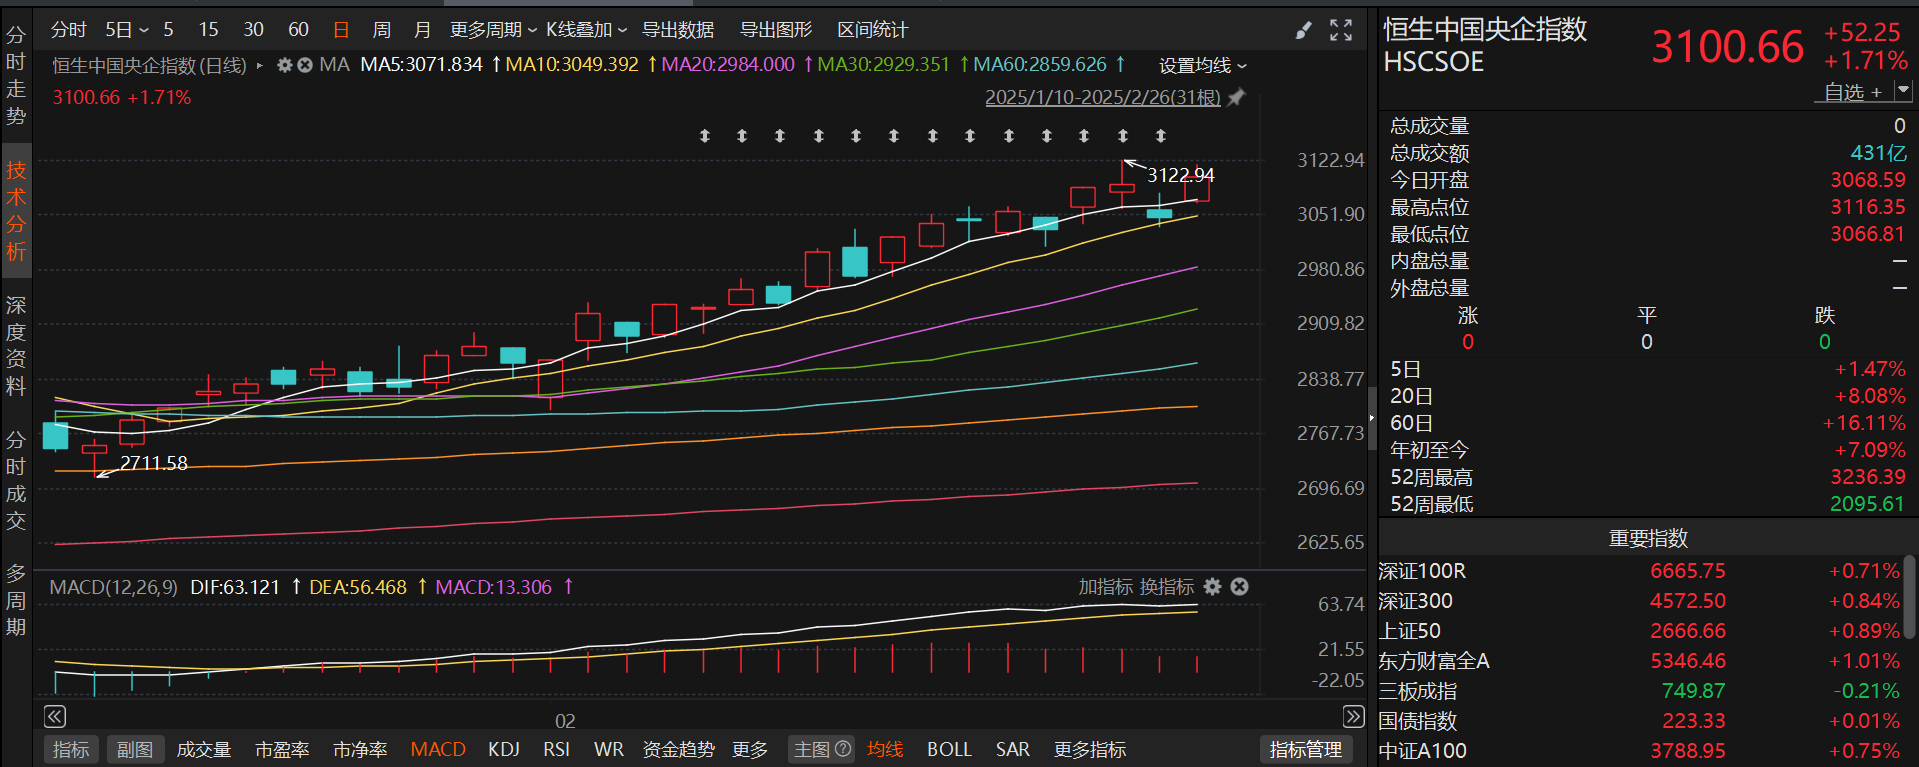Screen dimensions: 1919x767
Task: Toggle 市净率 sub-indicator
Action: pyautogui.click(x=360, y=749)
